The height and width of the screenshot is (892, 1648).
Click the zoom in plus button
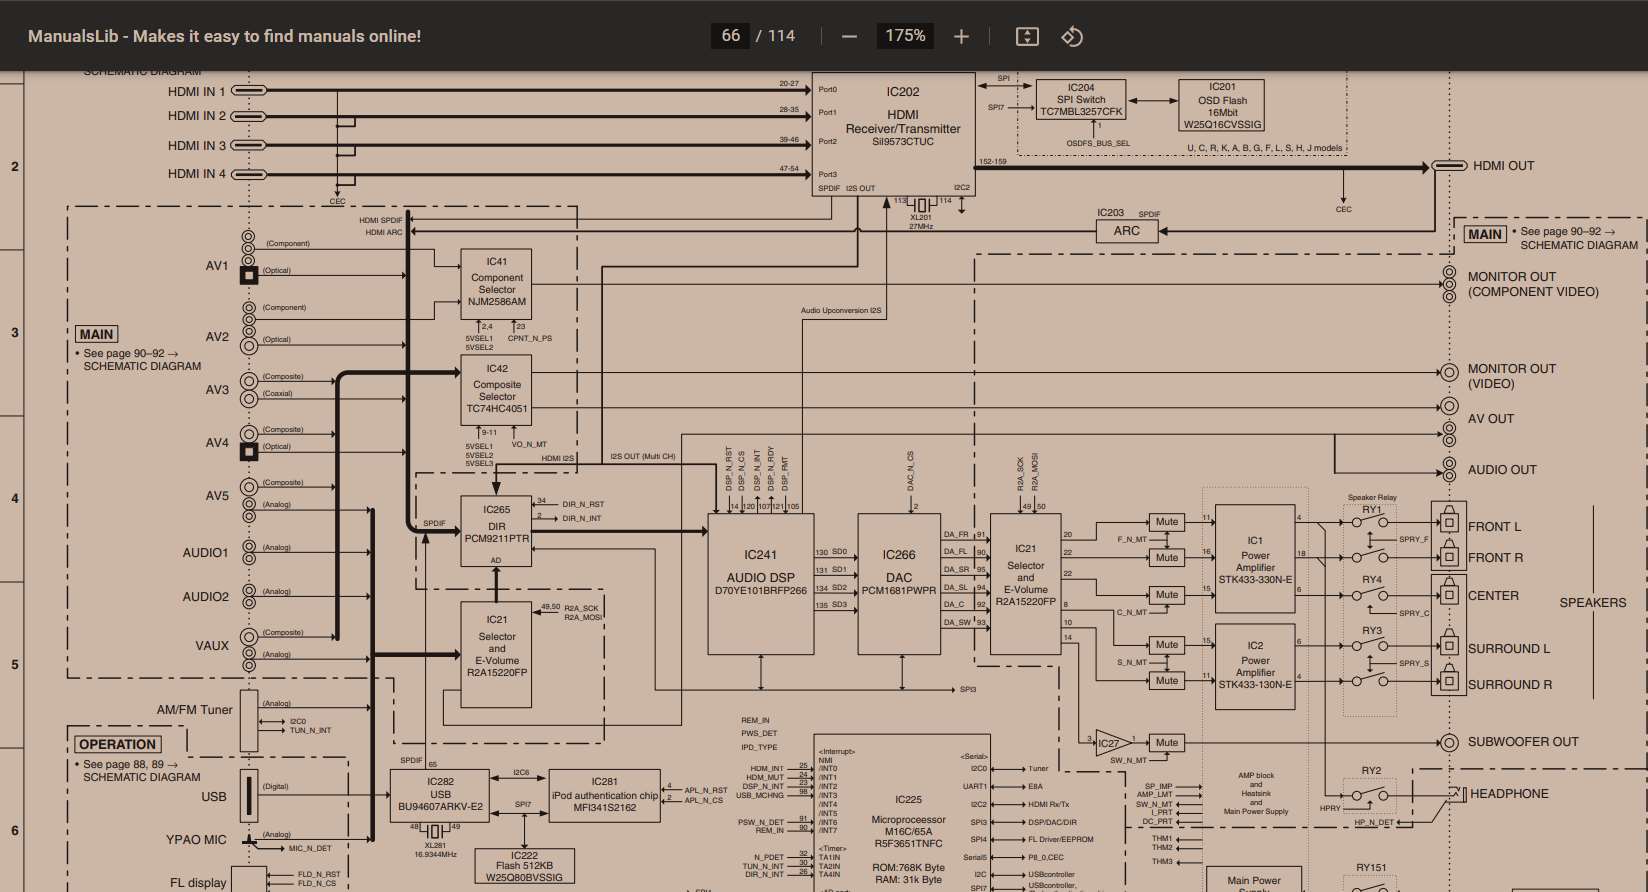[961, 36]
